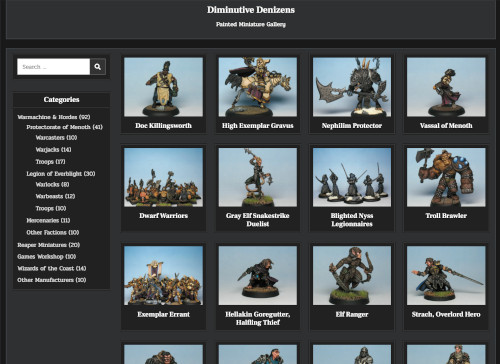Click into the Search text field

click(x=54, y=67)
